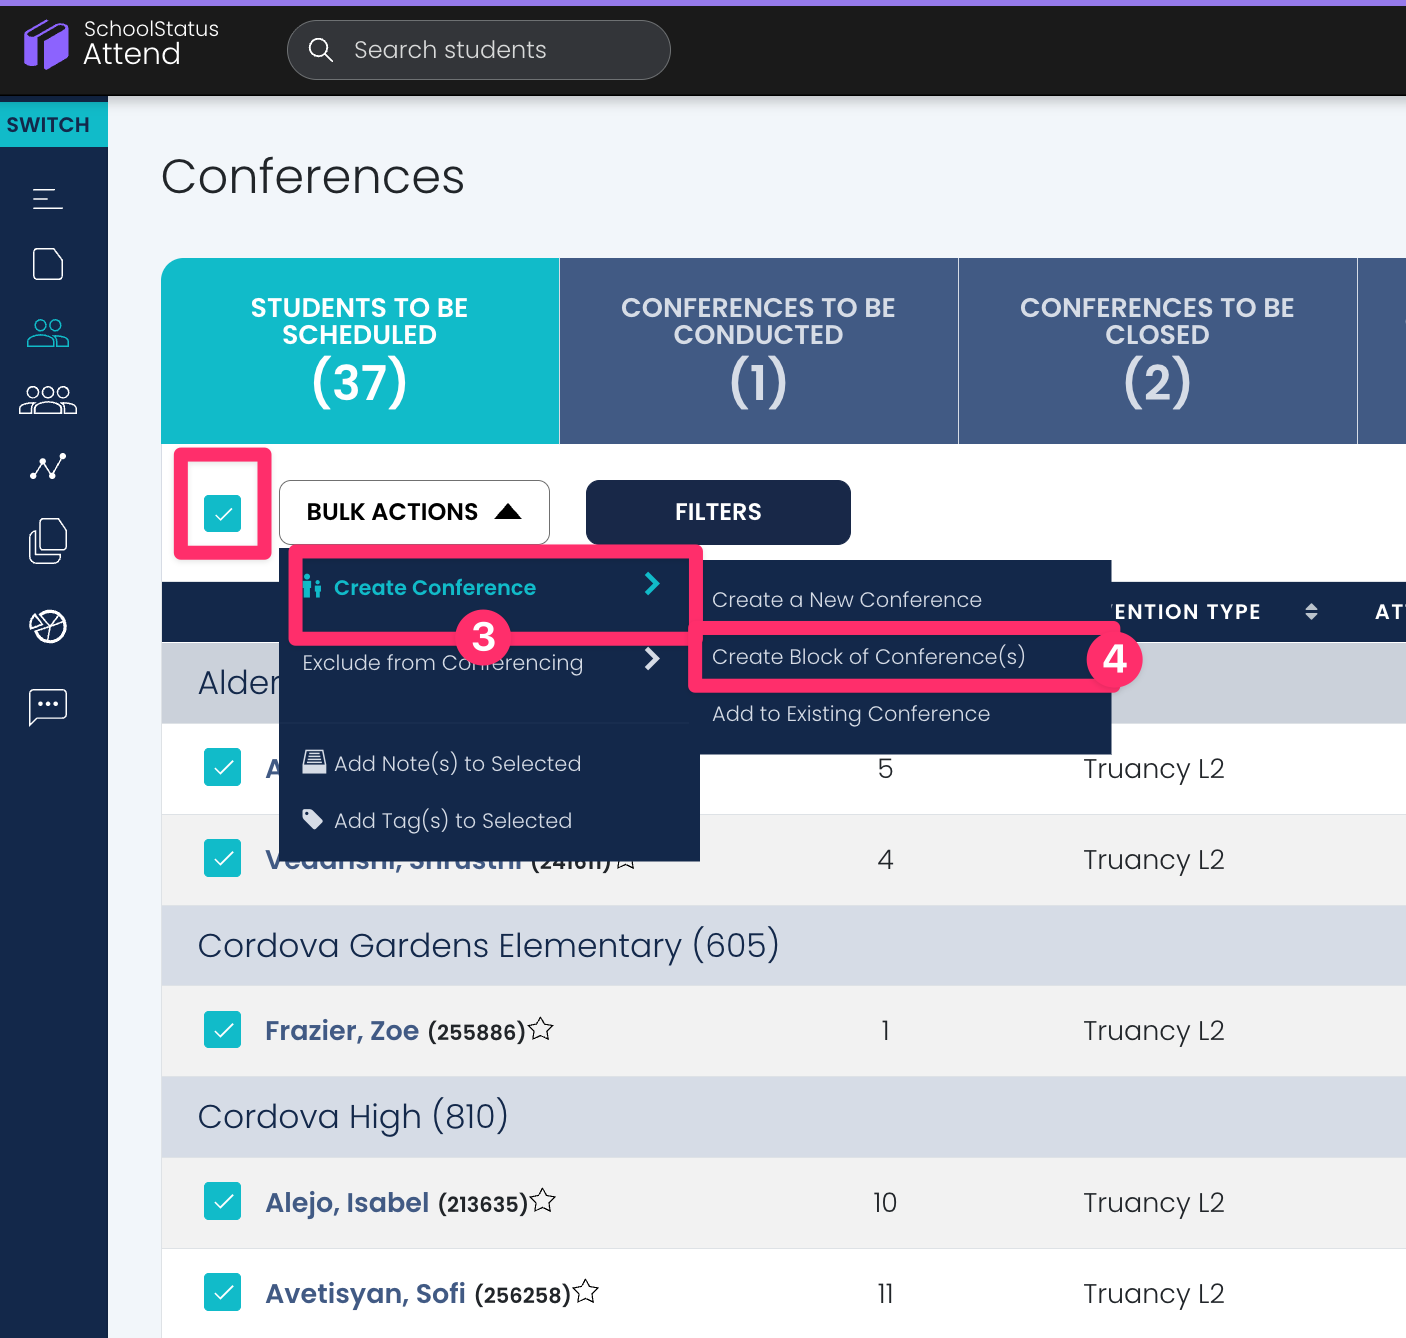Screen dimensions: 1406x1338
Task: Open the sidebar hamburger menu icon
Action: pyautogui.click(x=47, y=199)
